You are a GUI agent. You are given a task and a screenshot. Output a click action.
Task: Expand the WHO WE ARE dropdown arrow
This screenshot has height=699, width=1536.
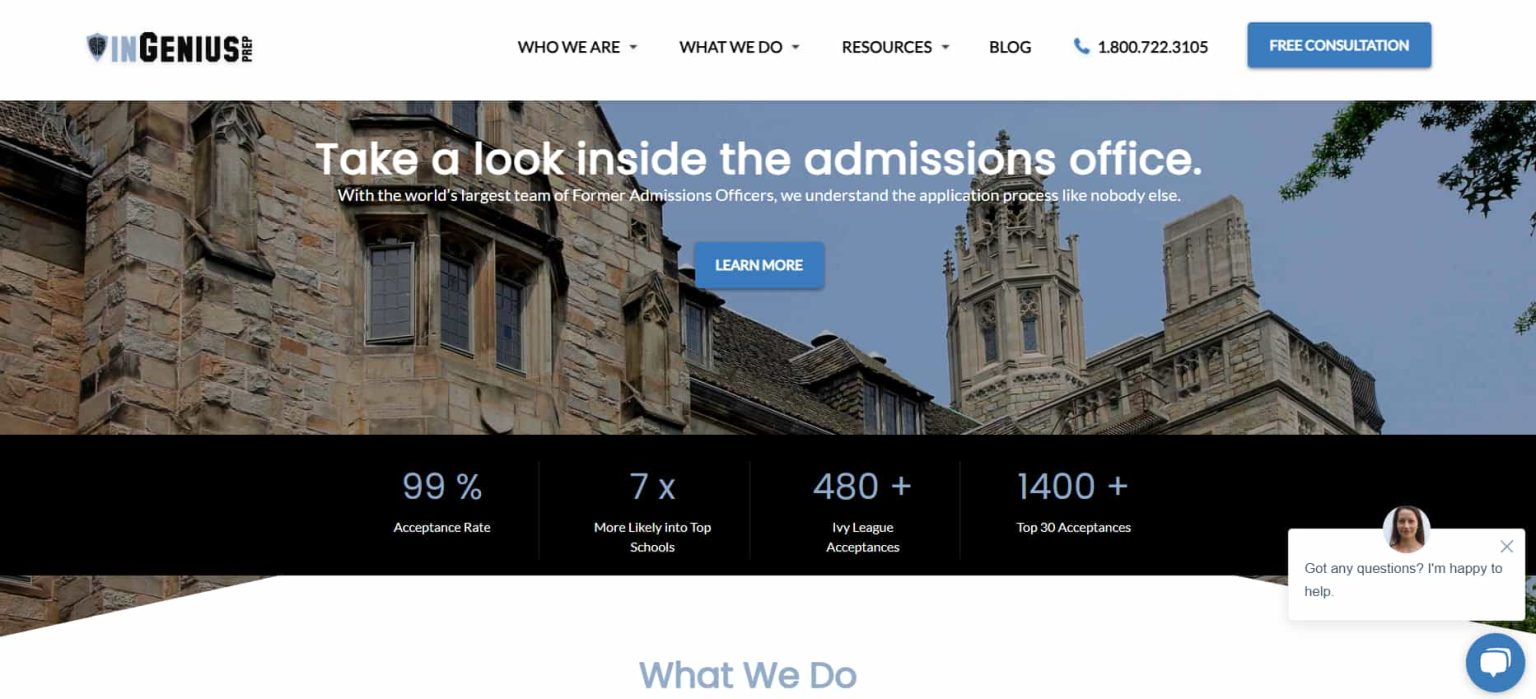(x=633, y=47)
